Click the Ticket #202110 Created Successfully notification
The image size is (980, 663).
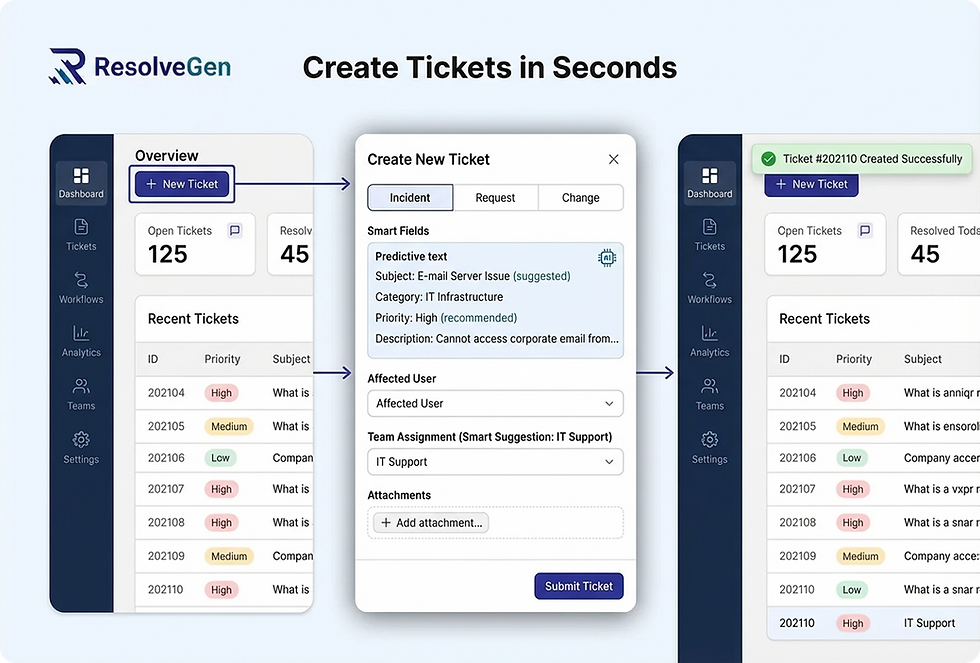tap(862, 159)
